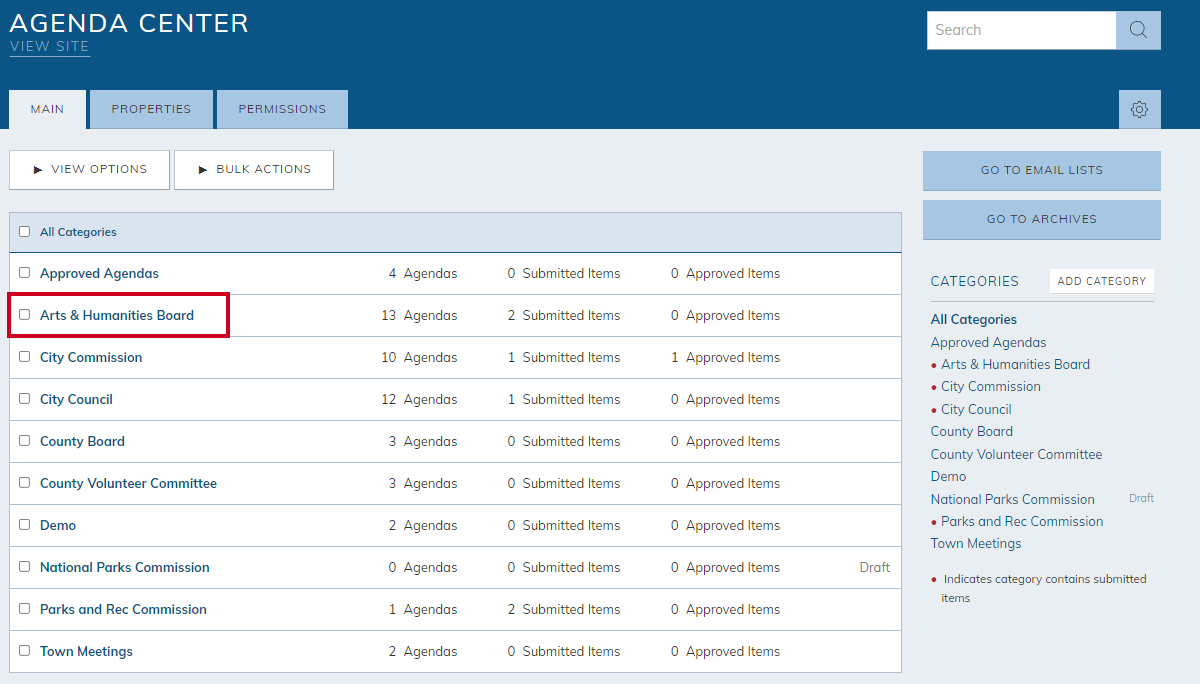Expand the View Options panel
The width and height of the screenshot is (1200, 684).
click(90, 170)
